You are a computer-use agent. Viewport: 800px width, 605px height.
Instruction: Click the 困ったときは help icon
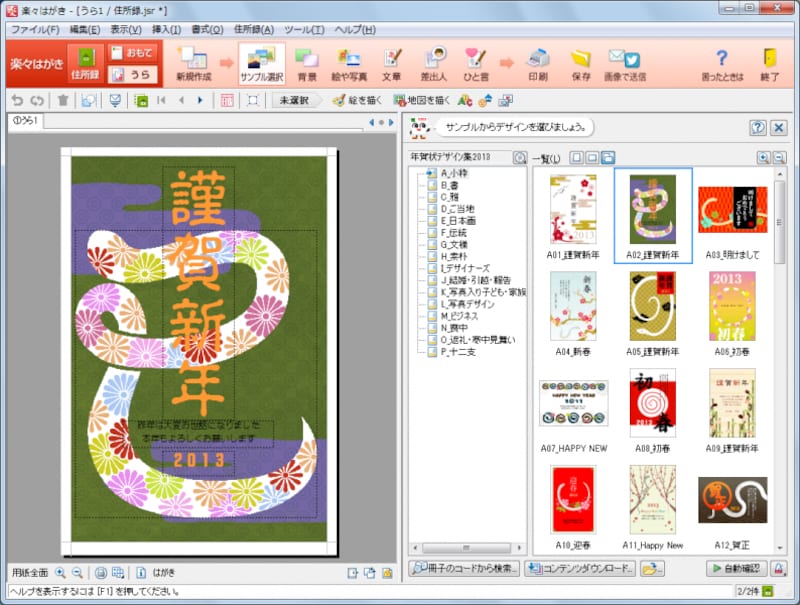click(x=721, y=63)
